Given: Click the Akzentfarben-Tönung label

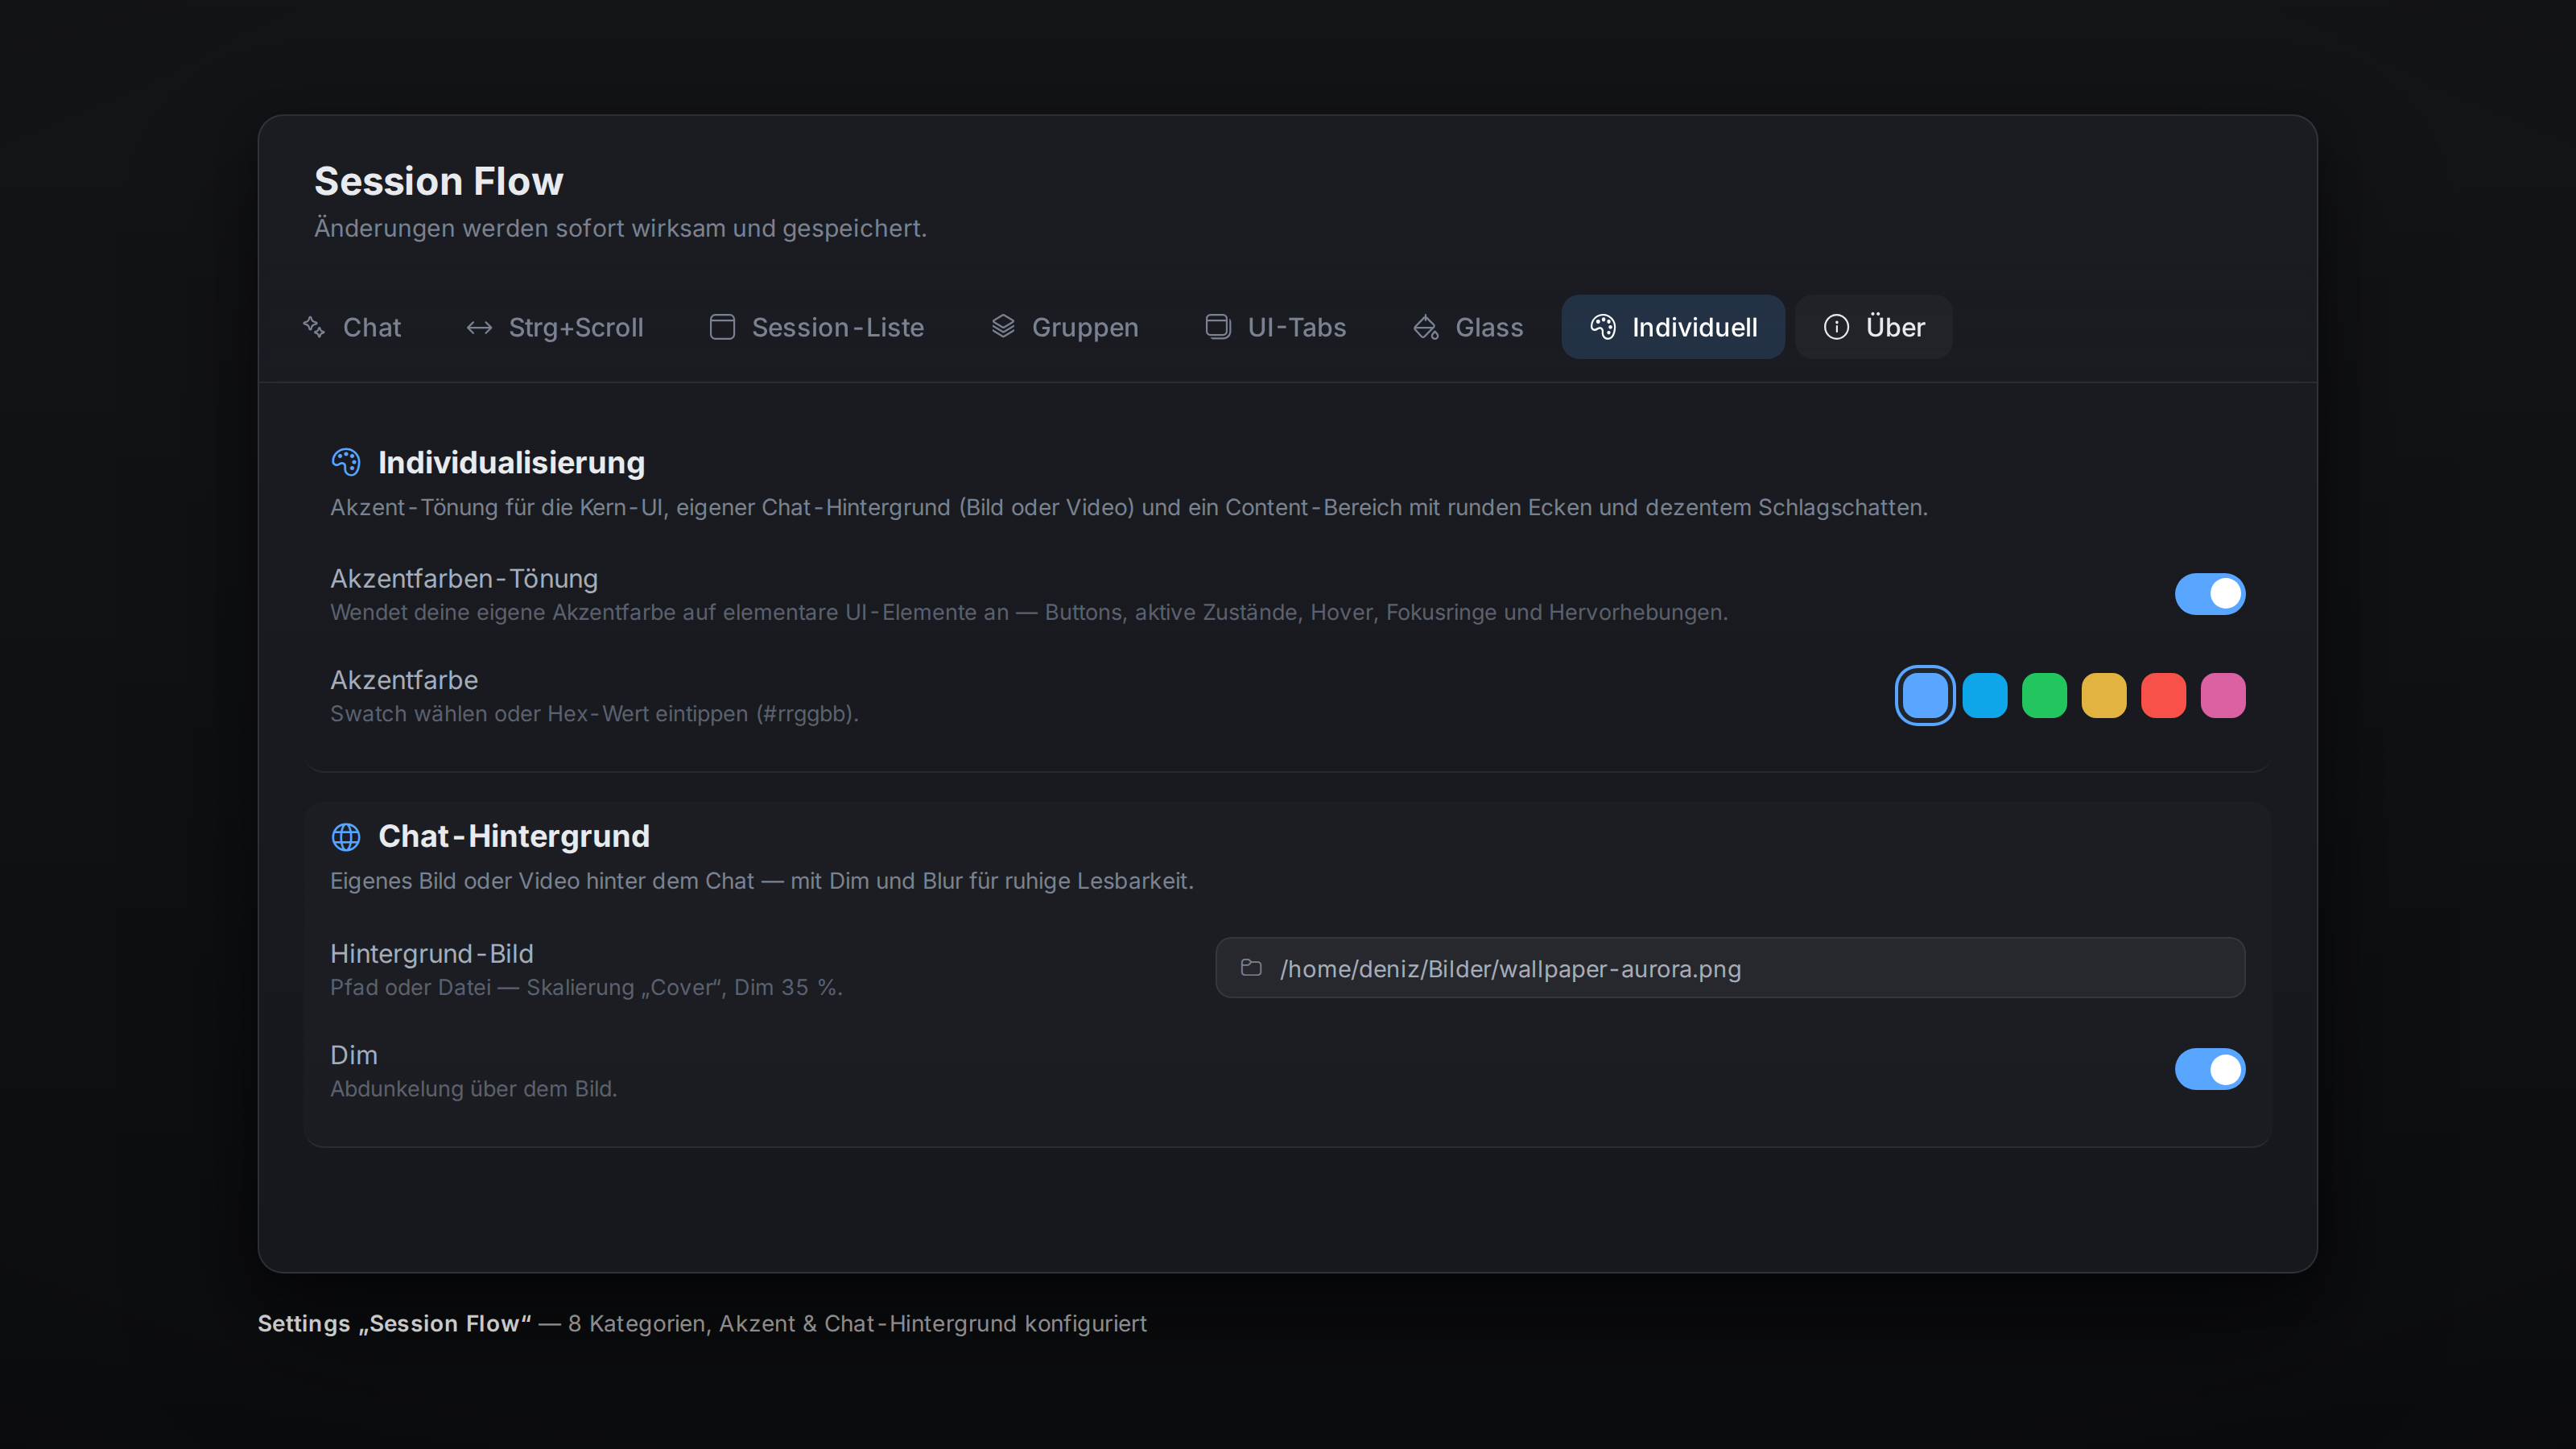Looking at the screenshot, I should (x=464, y=578).
